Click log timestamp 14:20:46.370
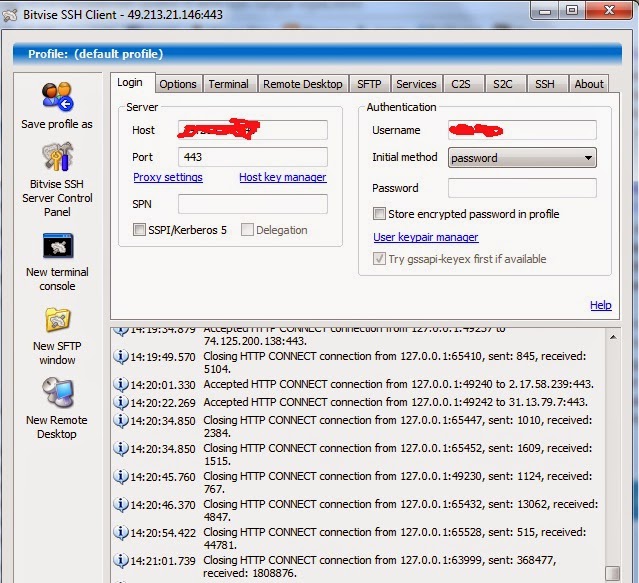Image resolution: width=639 pixels, height=583 pixels. (x=163, y=505)
